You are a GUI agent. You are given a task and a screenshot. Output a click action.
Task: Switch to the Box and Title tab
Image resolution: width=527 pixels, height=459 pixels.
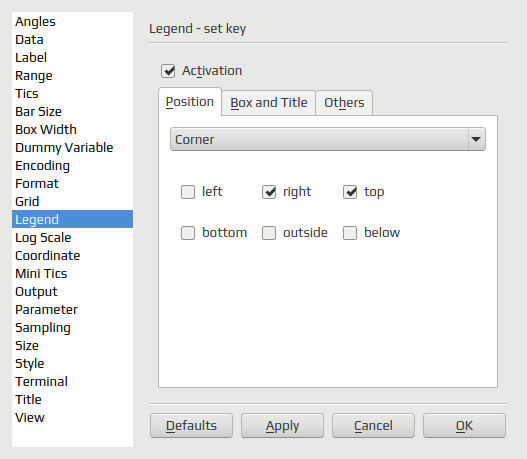(269, 103)
